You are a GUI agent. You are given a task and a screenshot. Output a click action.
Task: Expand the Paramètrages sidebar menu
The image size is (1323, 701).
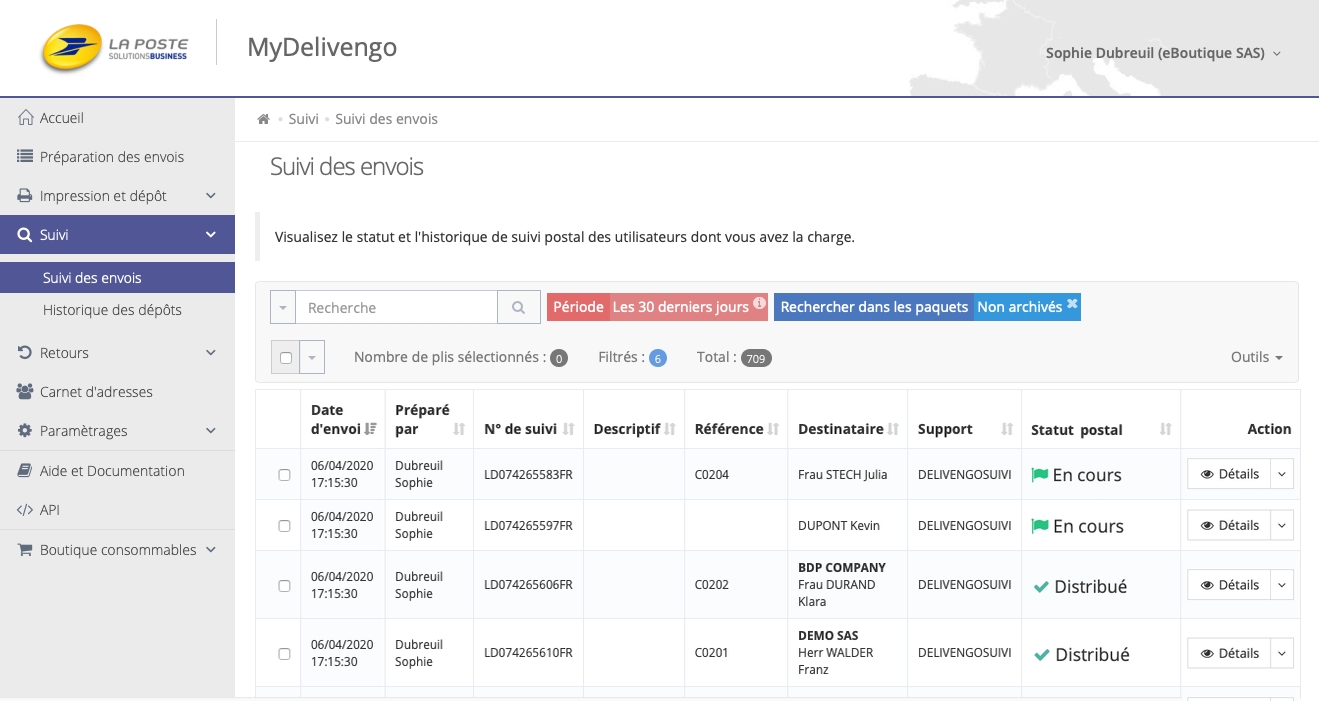pyautogui.click(x=117, y=431)
